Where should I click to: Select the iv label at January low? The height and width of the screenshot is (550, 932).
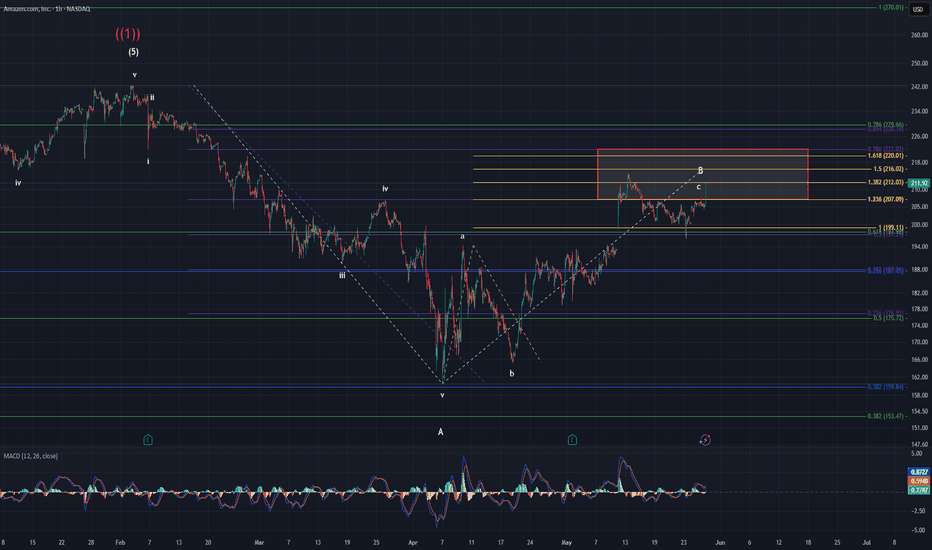click(x=18, y=183)
